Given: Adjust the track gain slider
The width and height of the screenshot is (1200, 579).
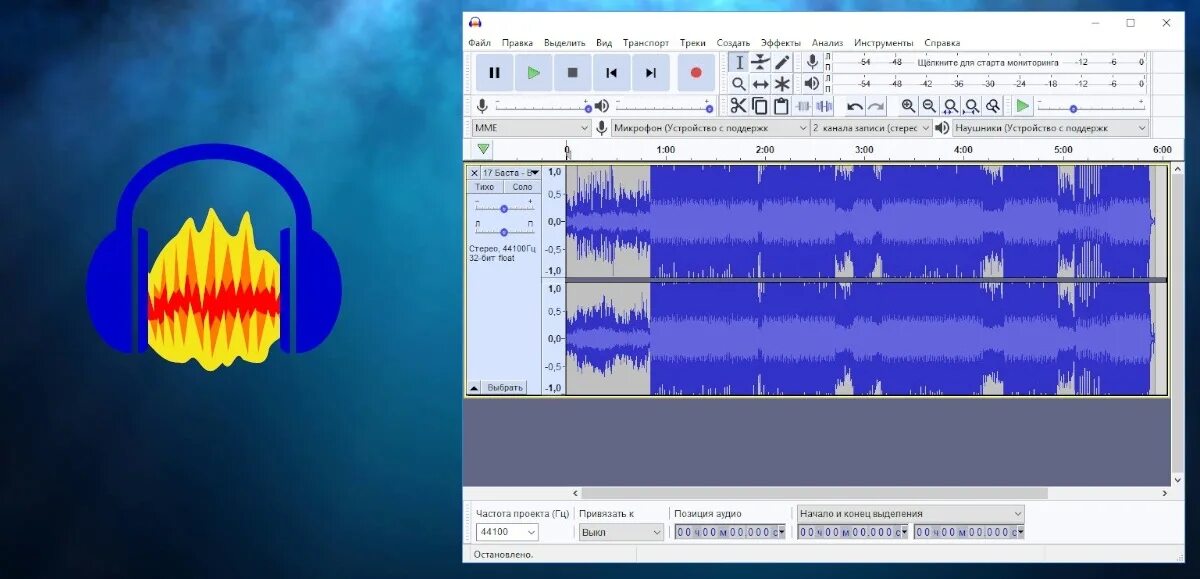Looking at the screenshot, I should tap(504, 208).
